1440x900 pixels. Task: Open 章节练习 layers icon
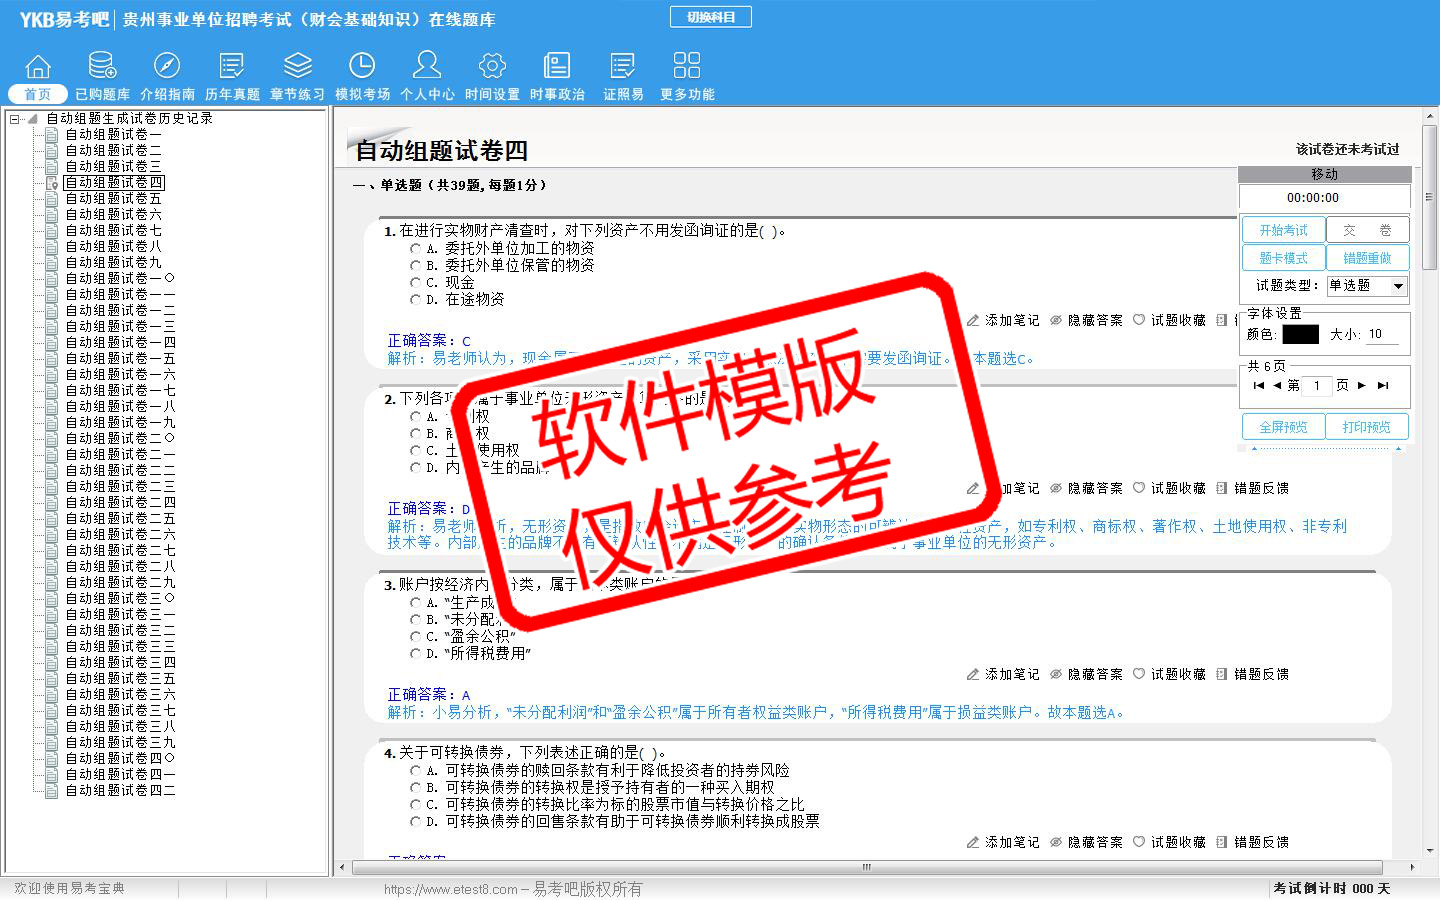coord(297,67)
